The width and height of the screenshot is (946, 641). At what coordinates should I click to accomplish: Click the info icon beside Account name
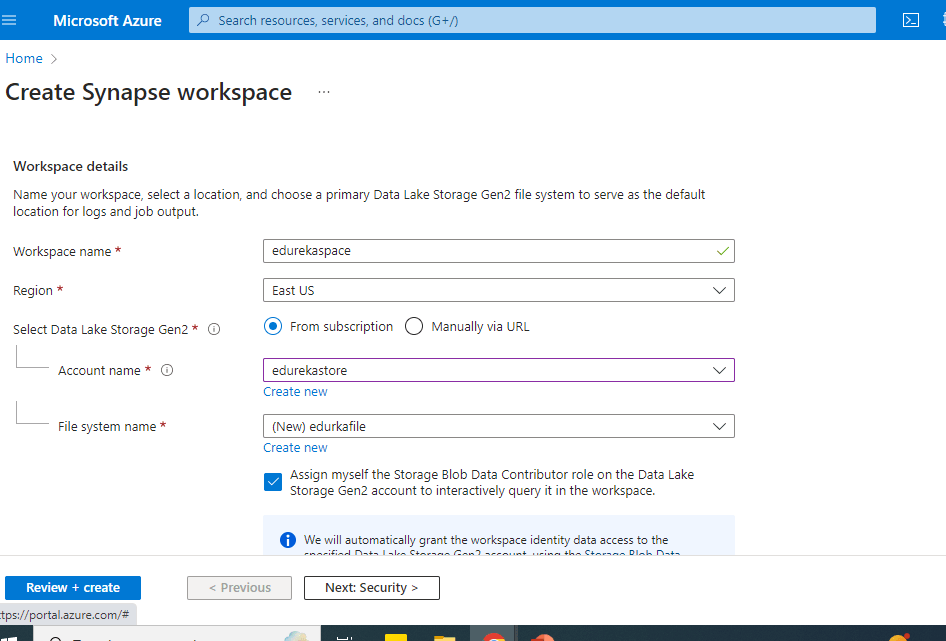tap(166, 370)
